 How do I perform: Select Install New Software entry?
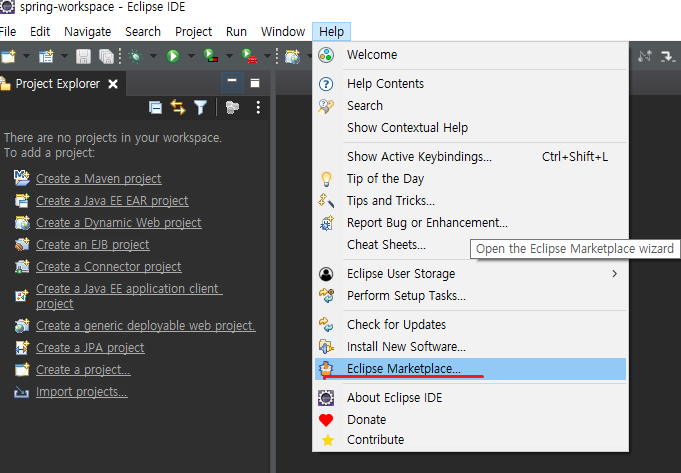471,347
